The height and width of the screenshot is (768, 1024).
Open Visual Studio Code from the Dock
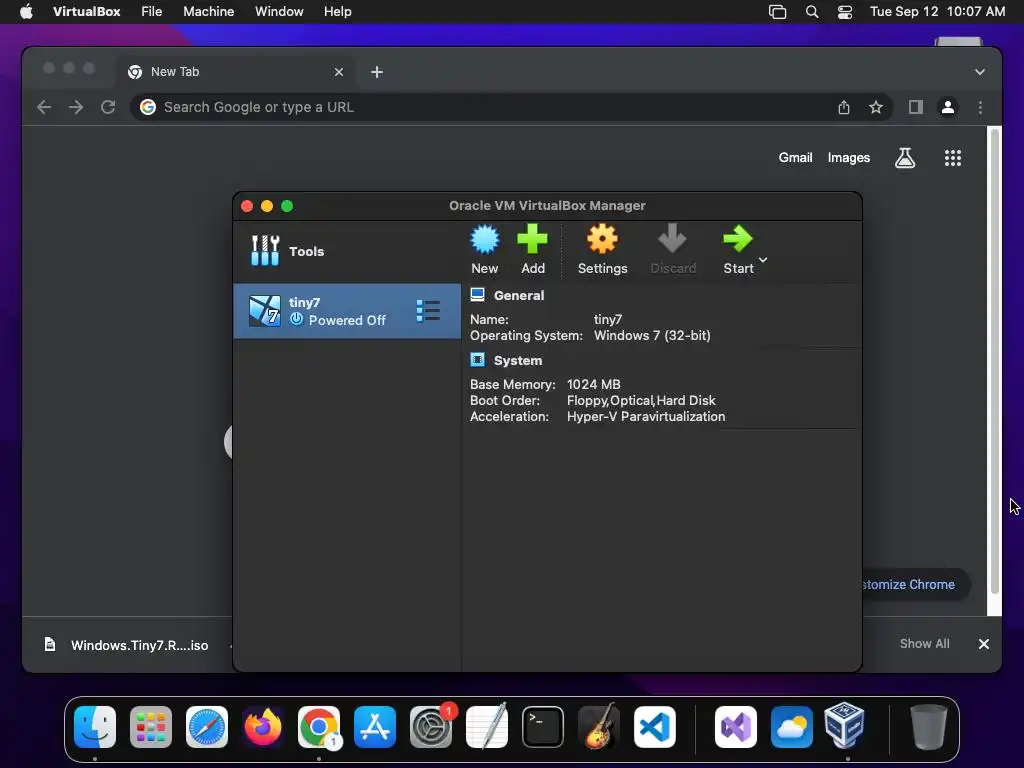[x=655, y=727]
